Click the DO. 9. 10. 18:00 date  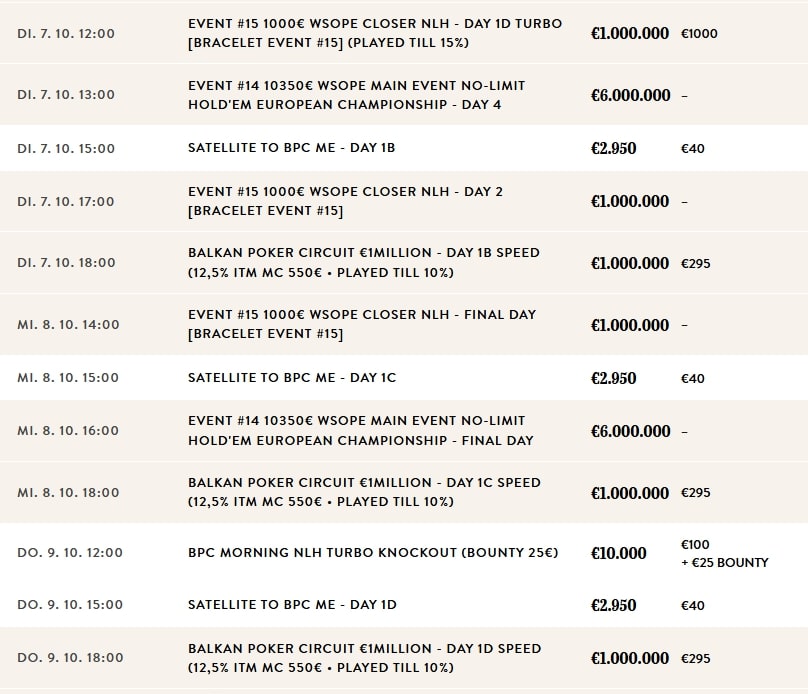[x=70, y=658]
